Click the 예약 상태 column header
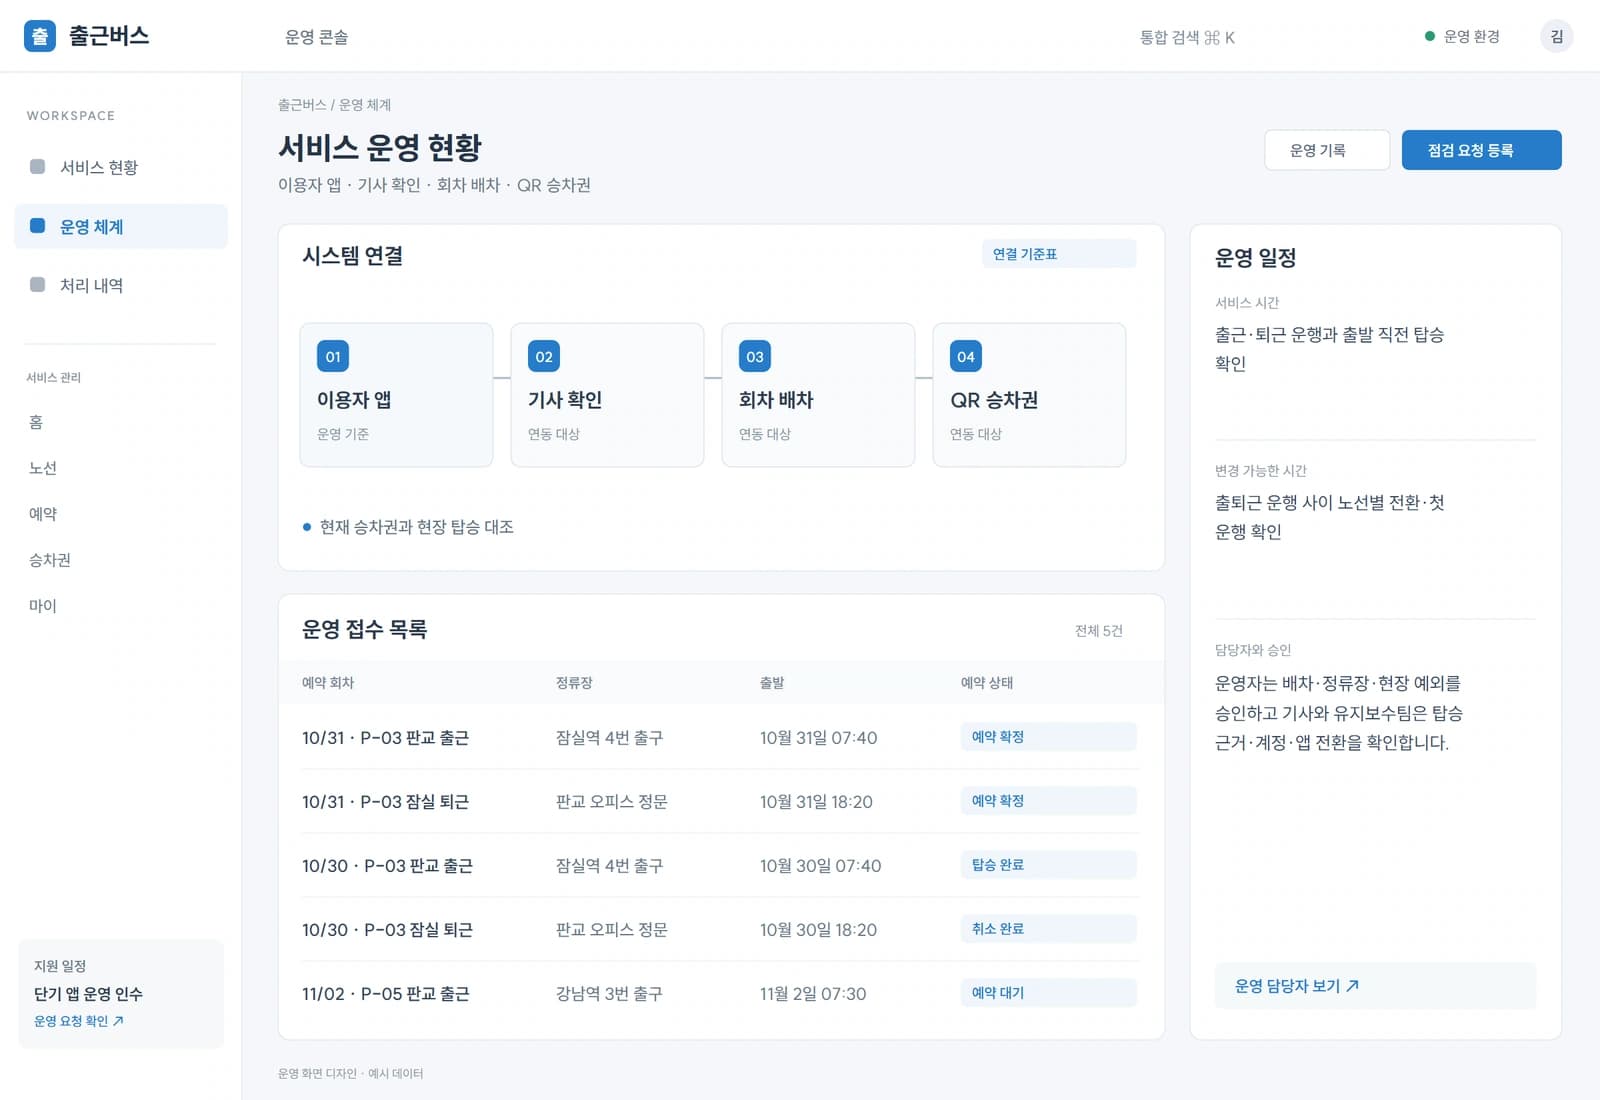 pyautogui.click(x=987, y=683)
